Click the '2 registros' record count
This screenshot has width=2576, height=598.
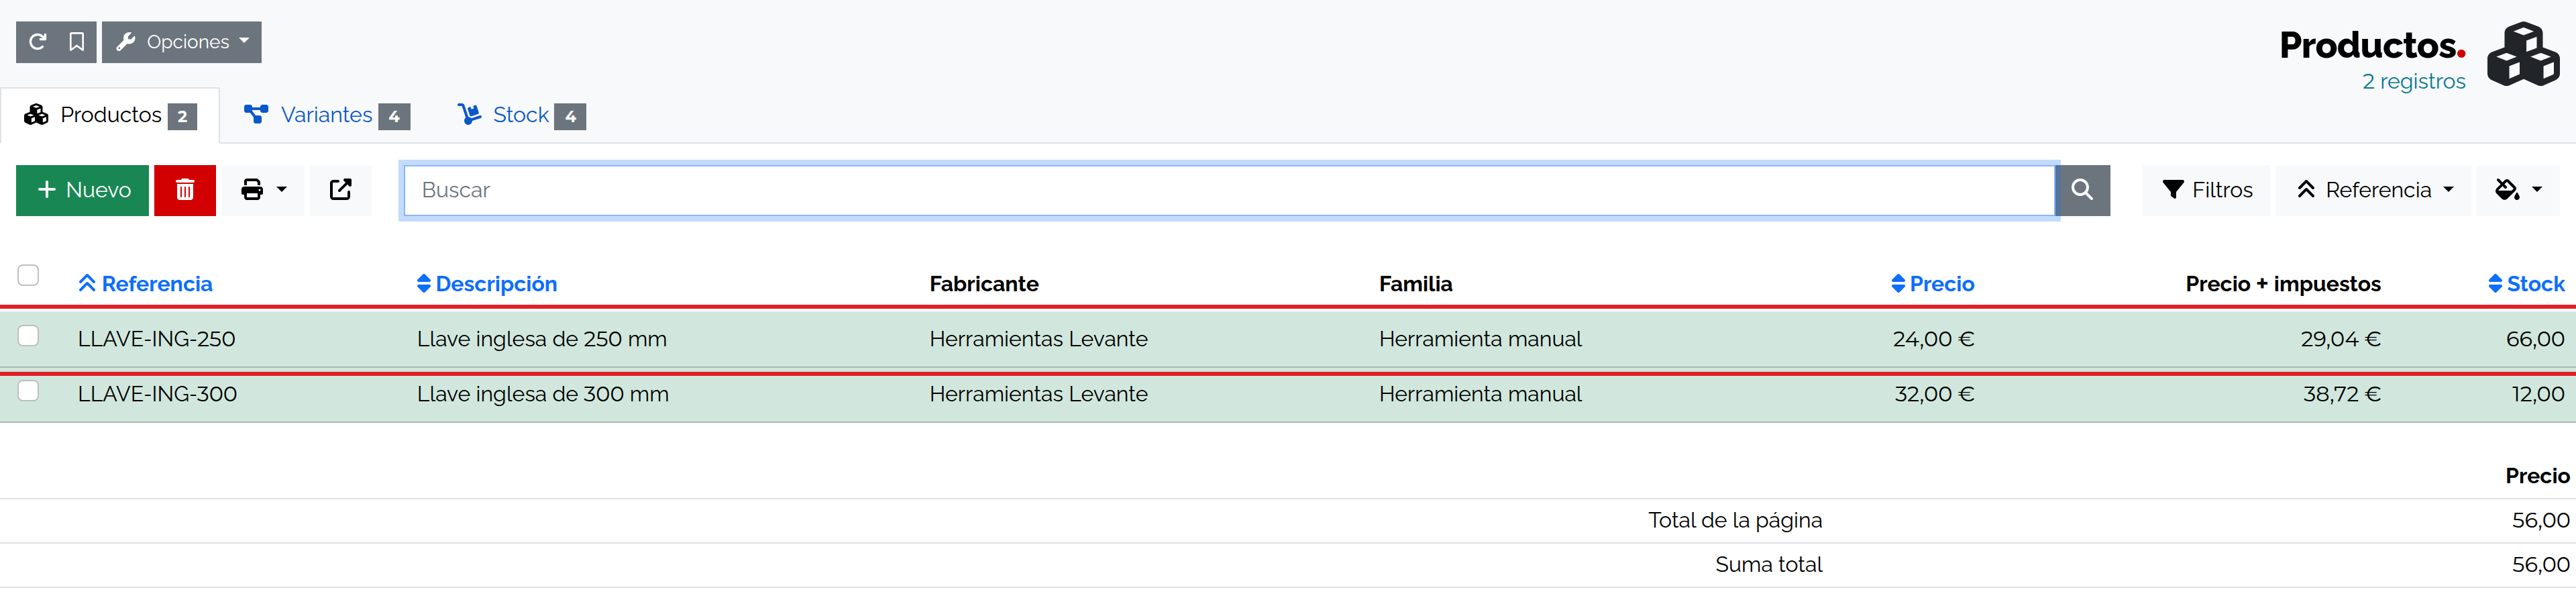(2413, 81)
